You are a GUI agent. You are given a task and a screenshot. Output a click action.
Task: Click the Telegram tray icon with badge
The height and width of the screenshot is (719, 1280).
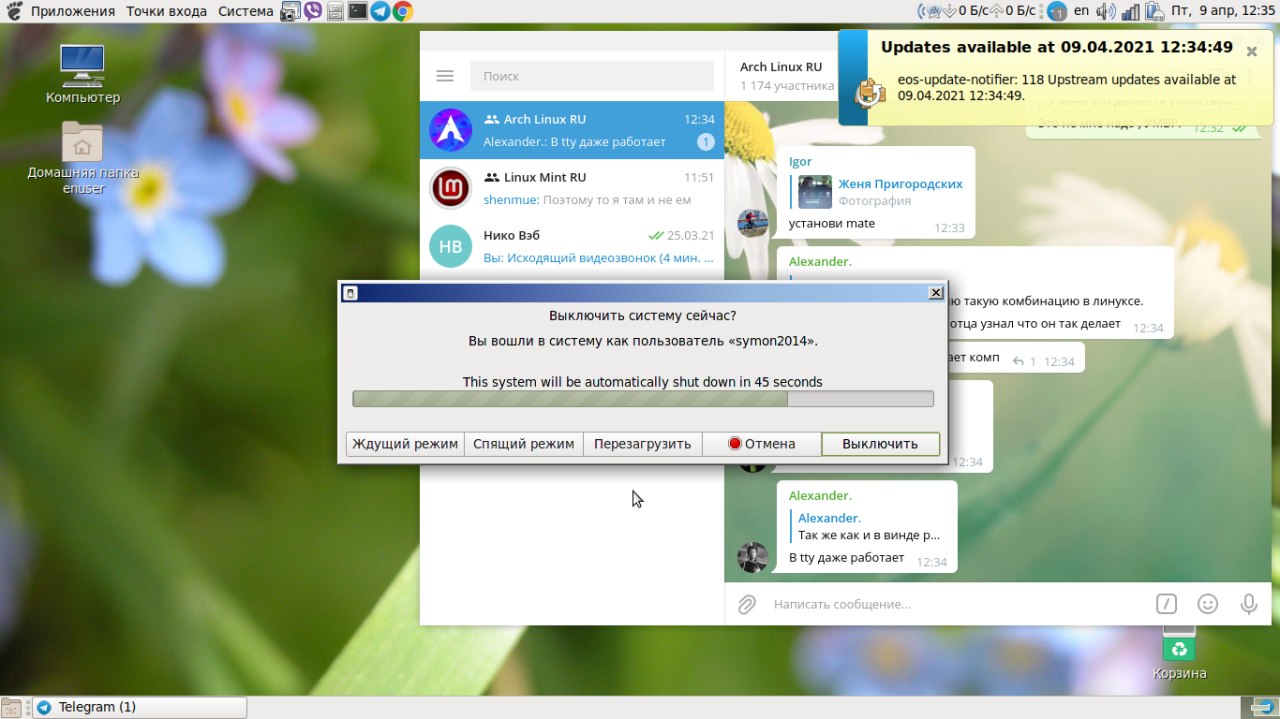[1058, 13]
